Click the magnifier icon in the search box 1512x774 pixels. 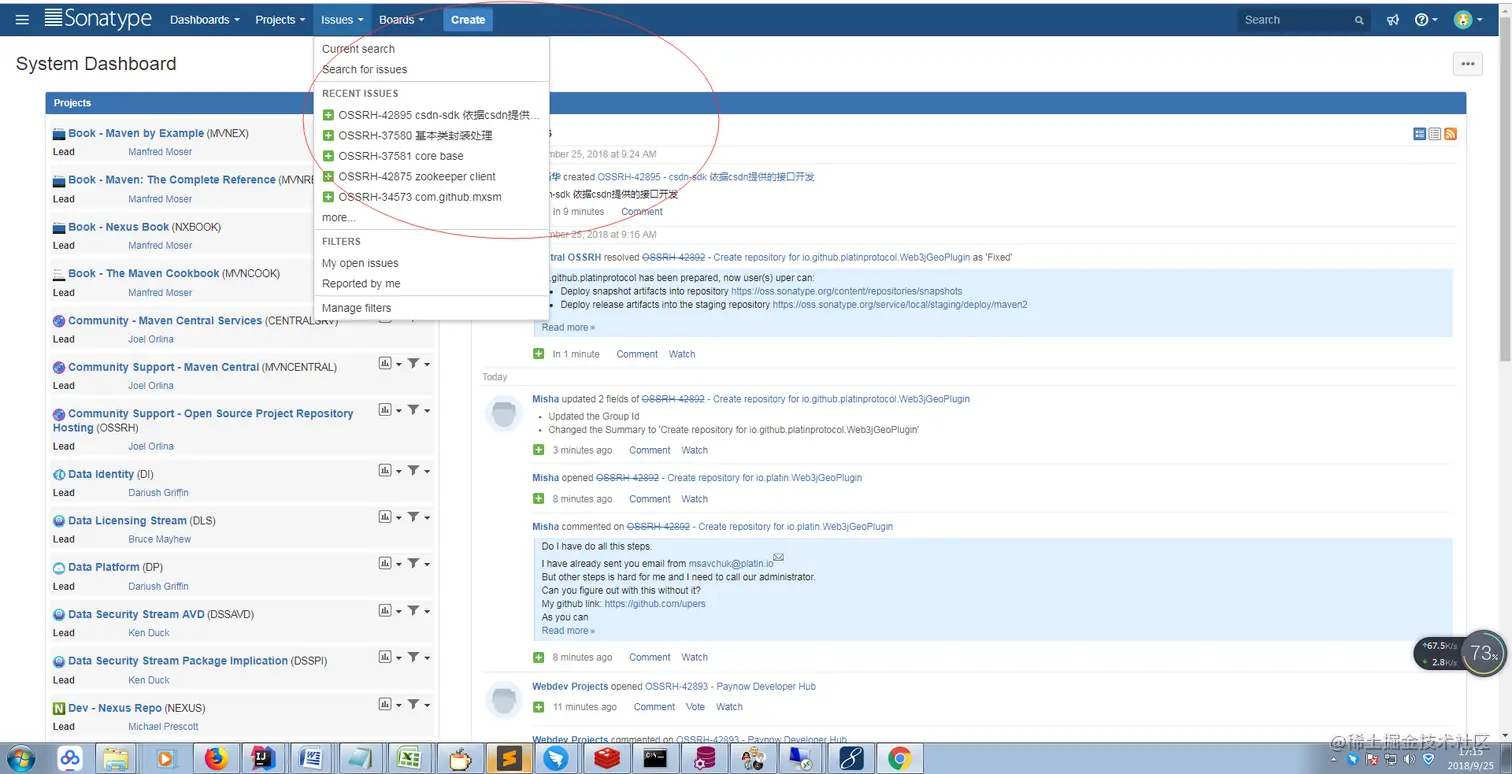click(x=1359, y=20)
